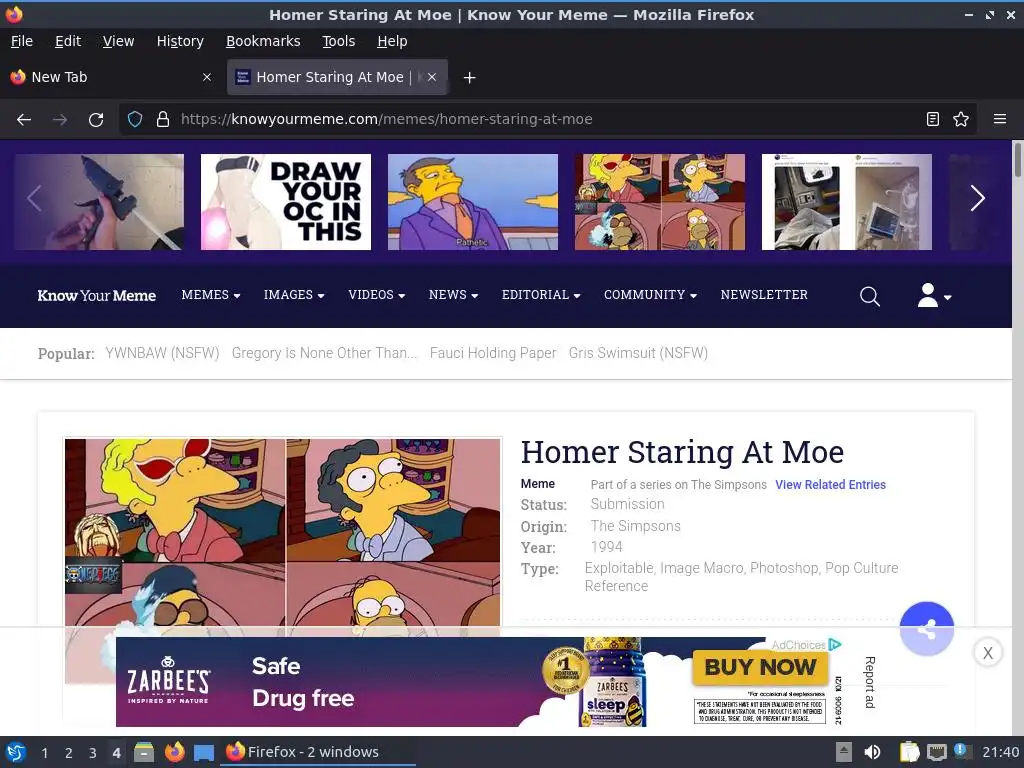Screen dimensions: 1024x768
Task: Open the Know Your Meme search icon
Action: coord(869,296)
